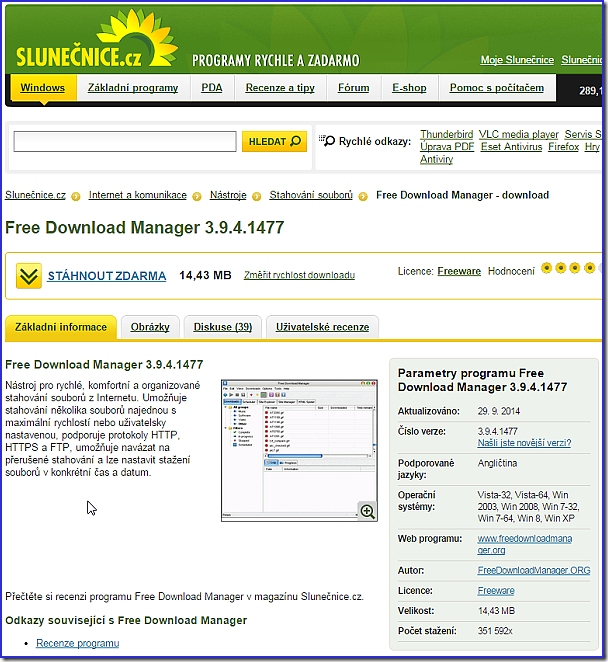The height and width of the screenshot is (662, 608).
Task: Open Recenze a tipy section
Action: (x=280, y=88)
